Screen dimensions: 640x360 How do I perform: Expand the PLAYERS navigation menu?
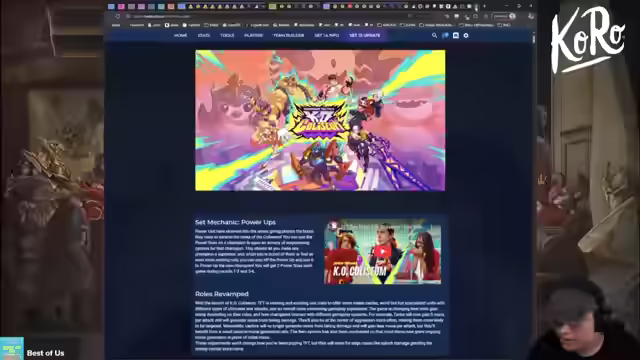[253, 36]
